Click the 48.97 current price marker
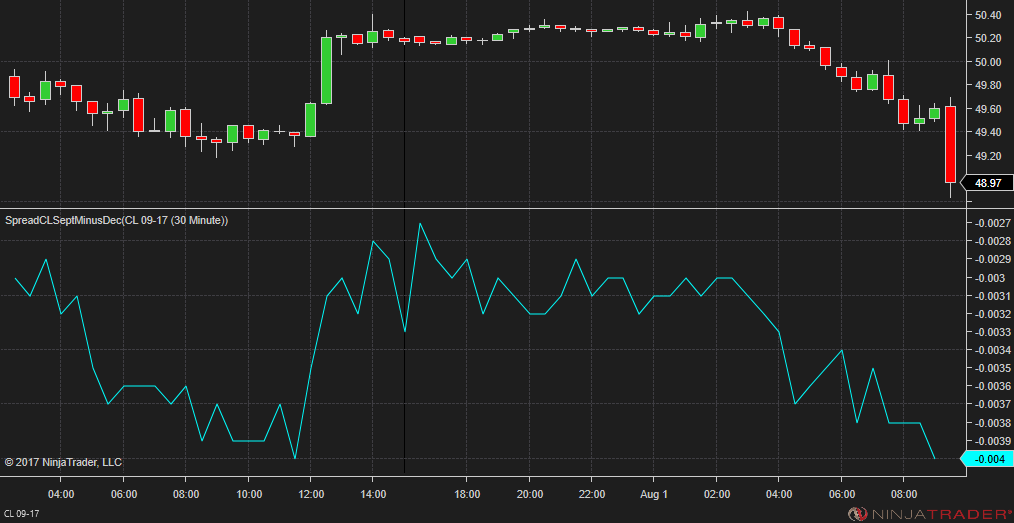This screenshot has height=523, width=1014. (x=987, y=183)
